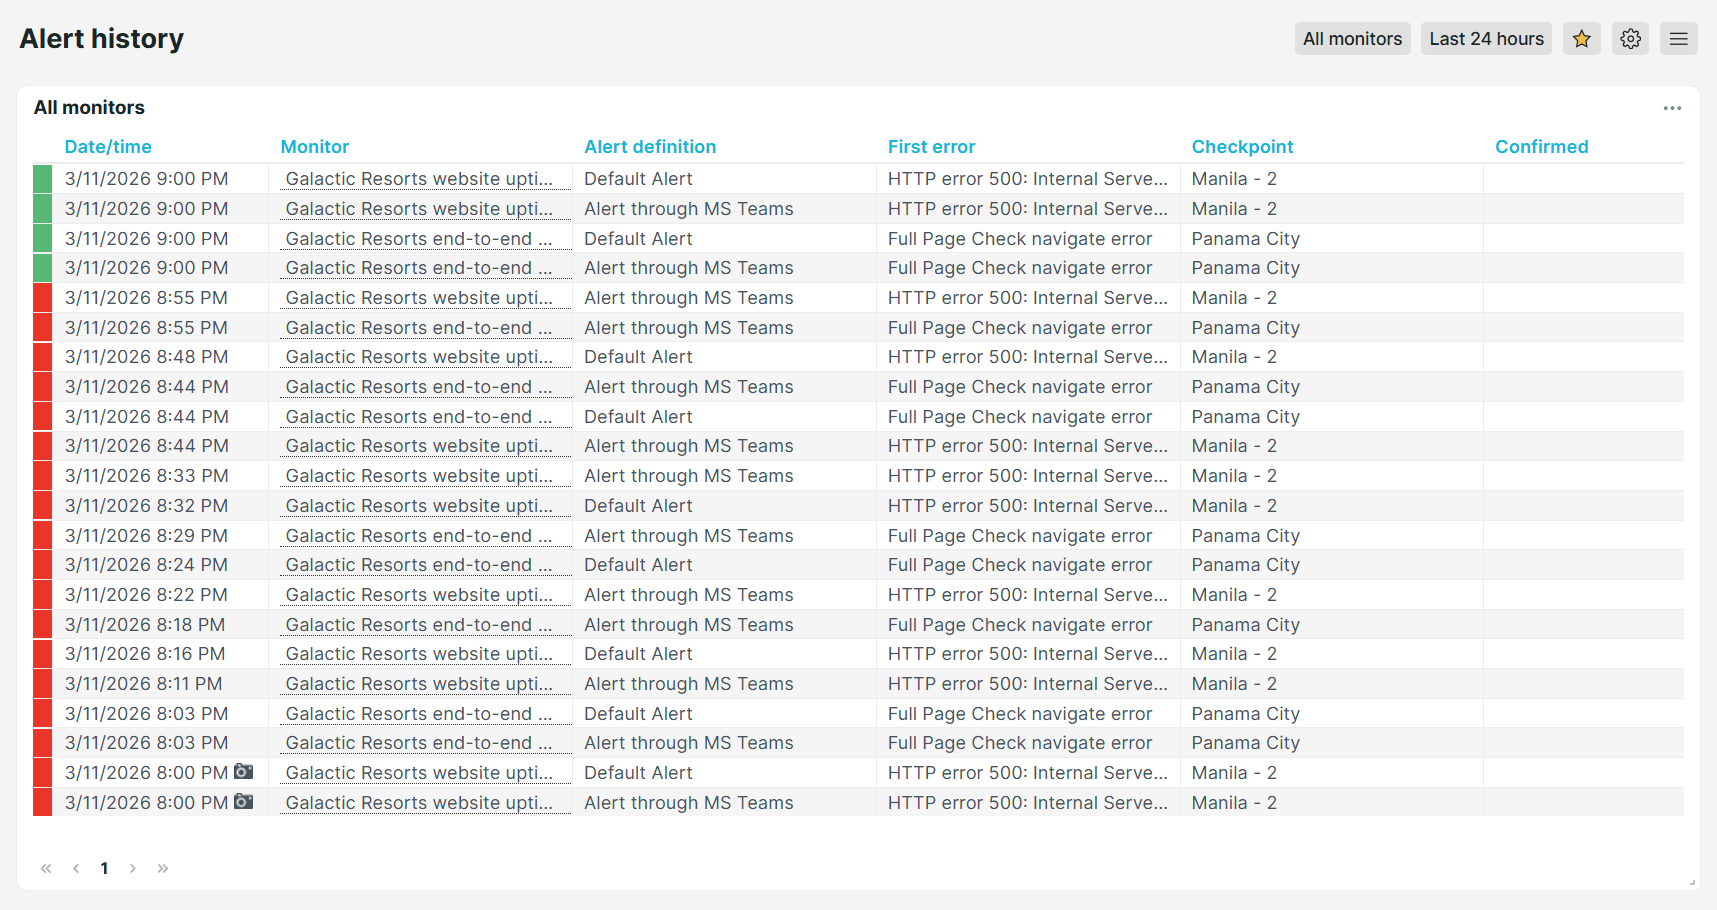This screenshot has width=1717, height=910.
Task: Open the hamburger menu icon
Action: 1679,38
